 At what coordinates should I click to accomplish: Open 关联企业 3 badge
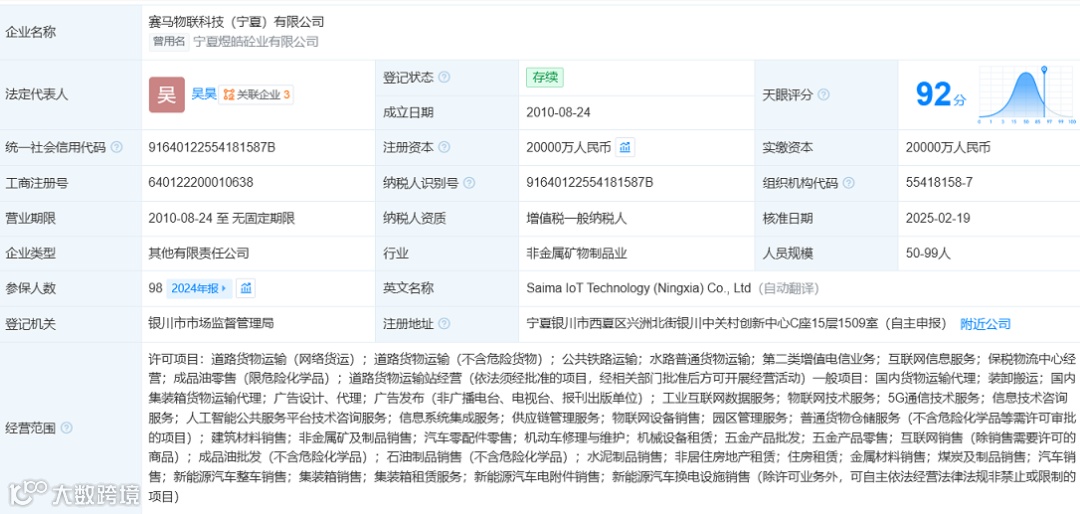tap(256, 94)
